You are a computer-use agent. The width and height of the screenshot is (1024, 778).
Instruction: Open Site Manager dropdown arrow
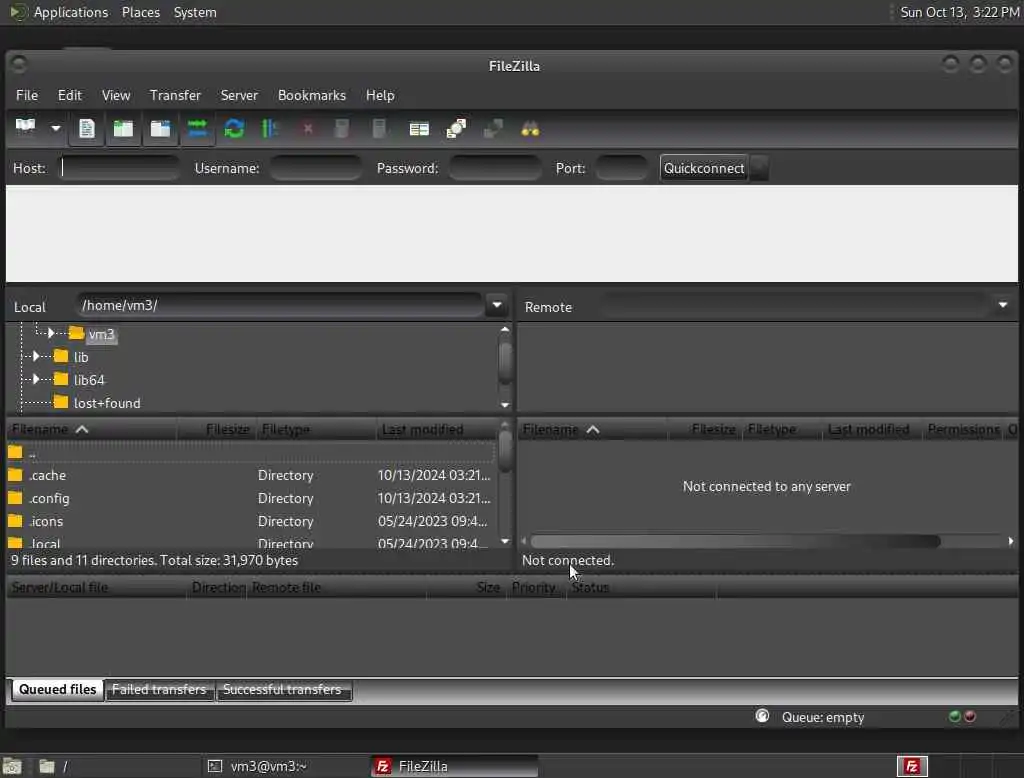click(x=56, y=128)
